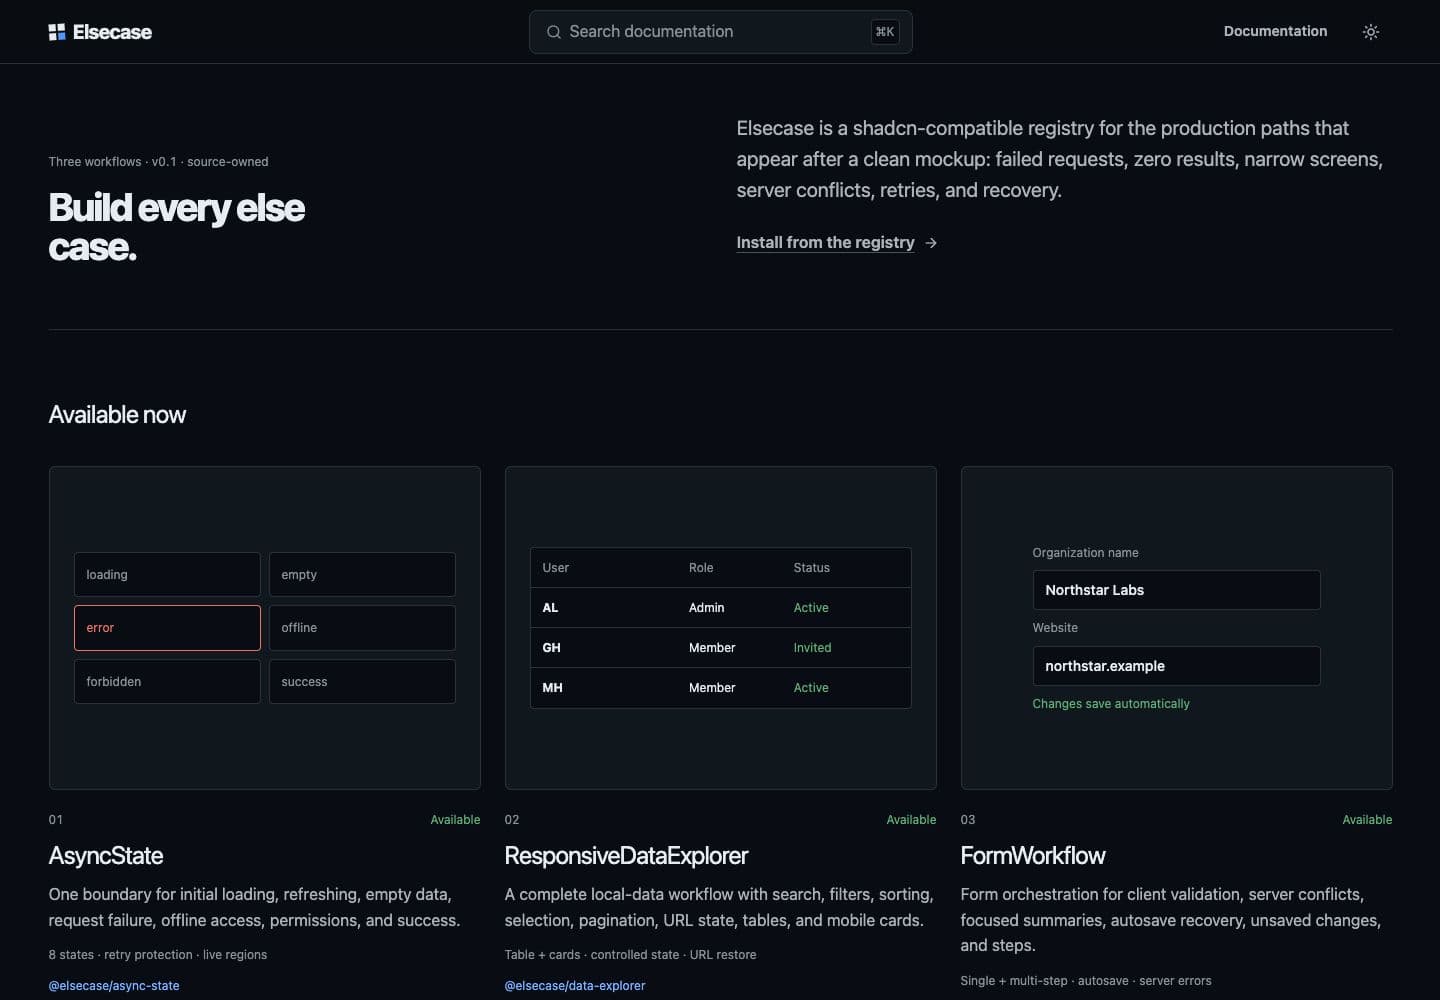Click the arrow icon after Install from the registry
The width and height of the screenshot is (1440, 1000).
(931, 243)
